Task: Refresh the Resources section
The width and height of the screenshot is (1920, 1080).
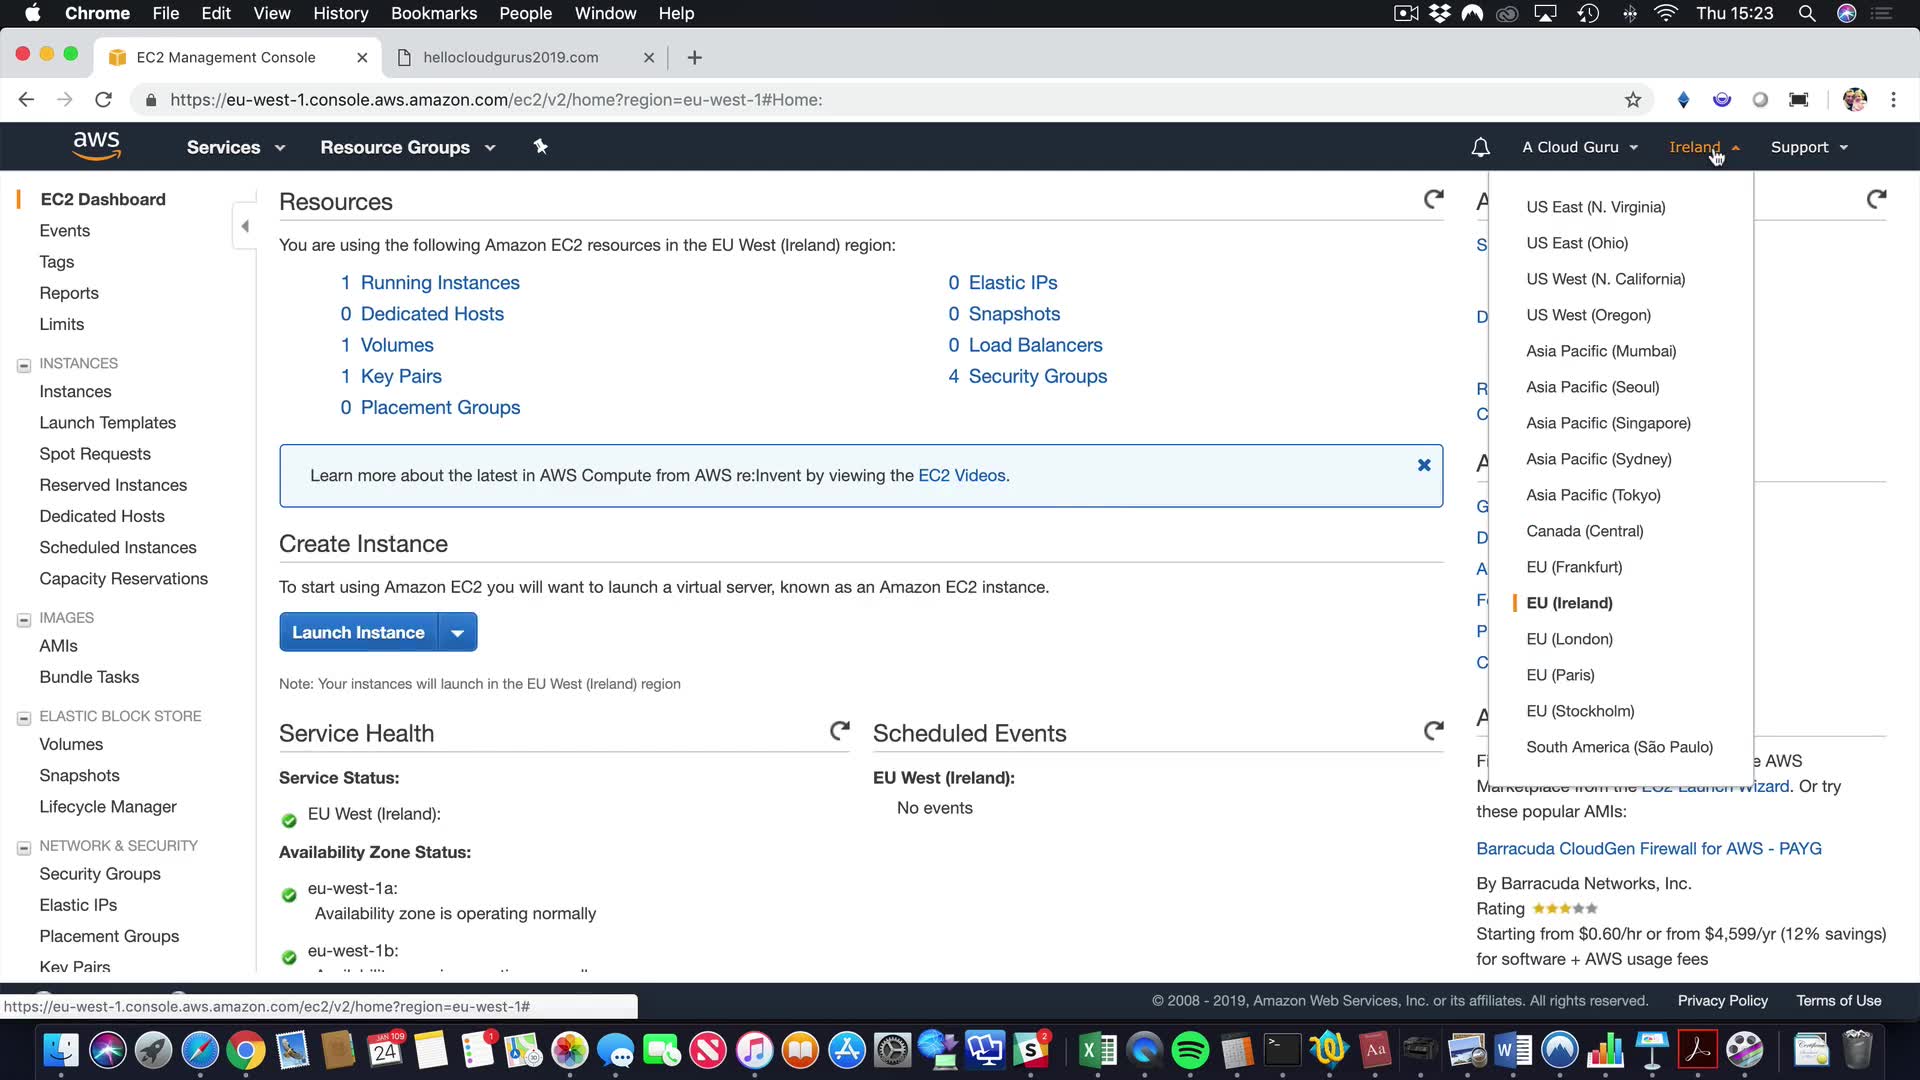Action: pos(1433,199)
